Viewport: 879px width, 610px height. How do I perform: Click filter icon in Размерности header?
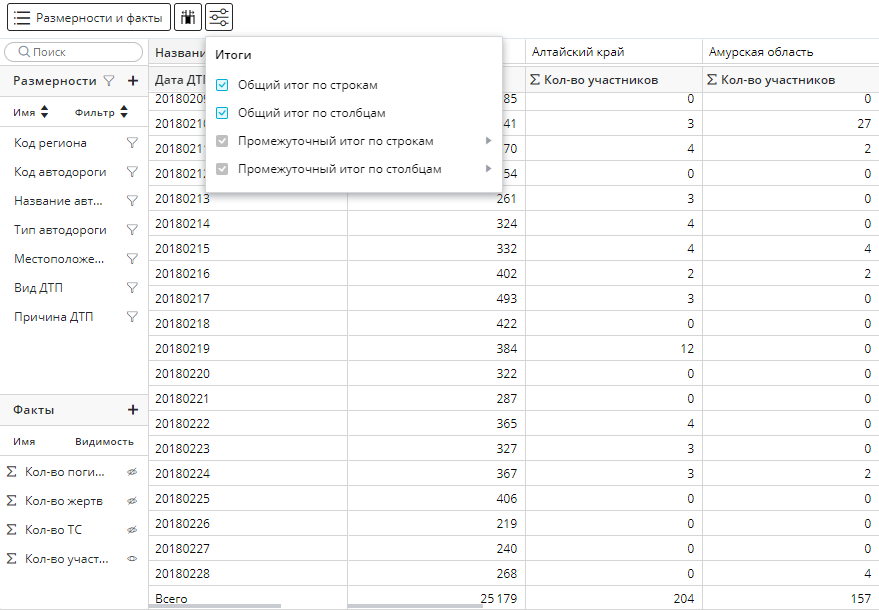click(109, 81)
